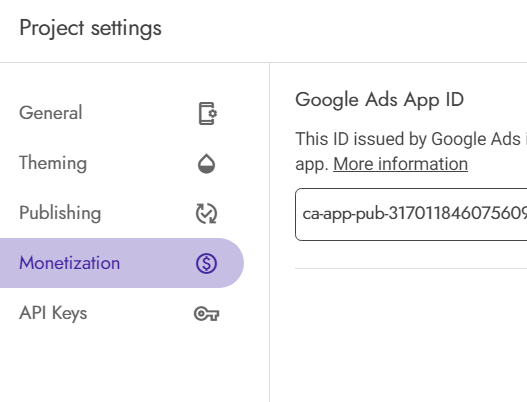Click the Theming droplet icon

pos(206,163)
